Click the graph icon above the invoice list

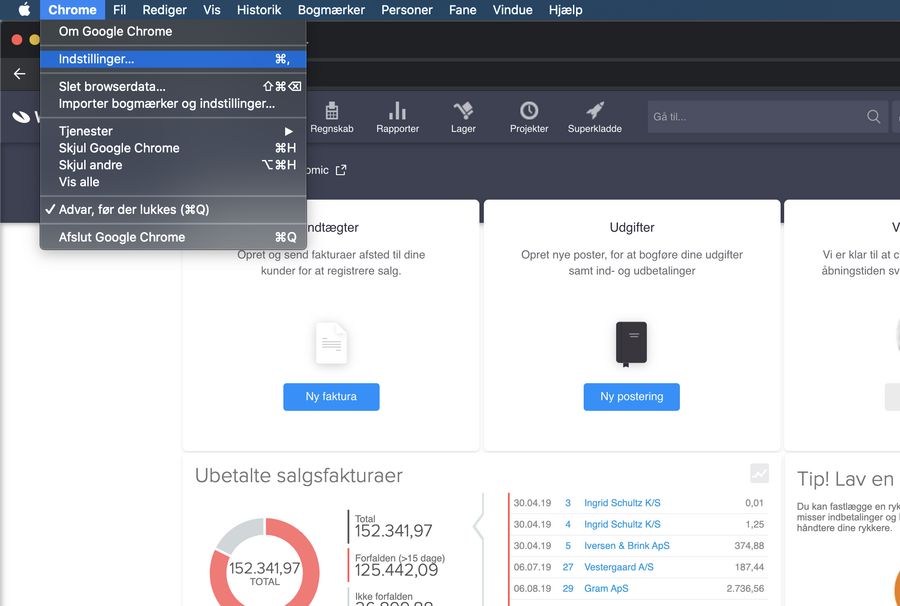760,473
